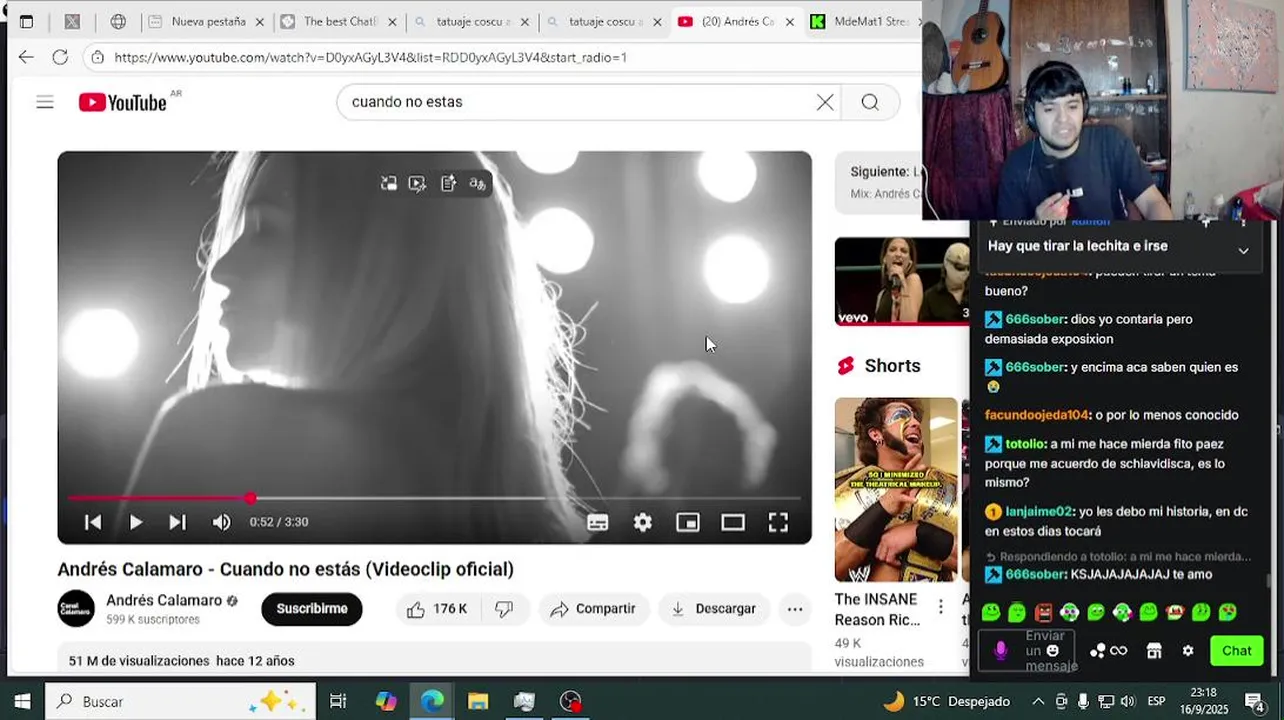Image resolution: width=1284 pixels, height=720 pixels.
Task: Open the YouTube hamburger guide menu
Action: [45, 102]
